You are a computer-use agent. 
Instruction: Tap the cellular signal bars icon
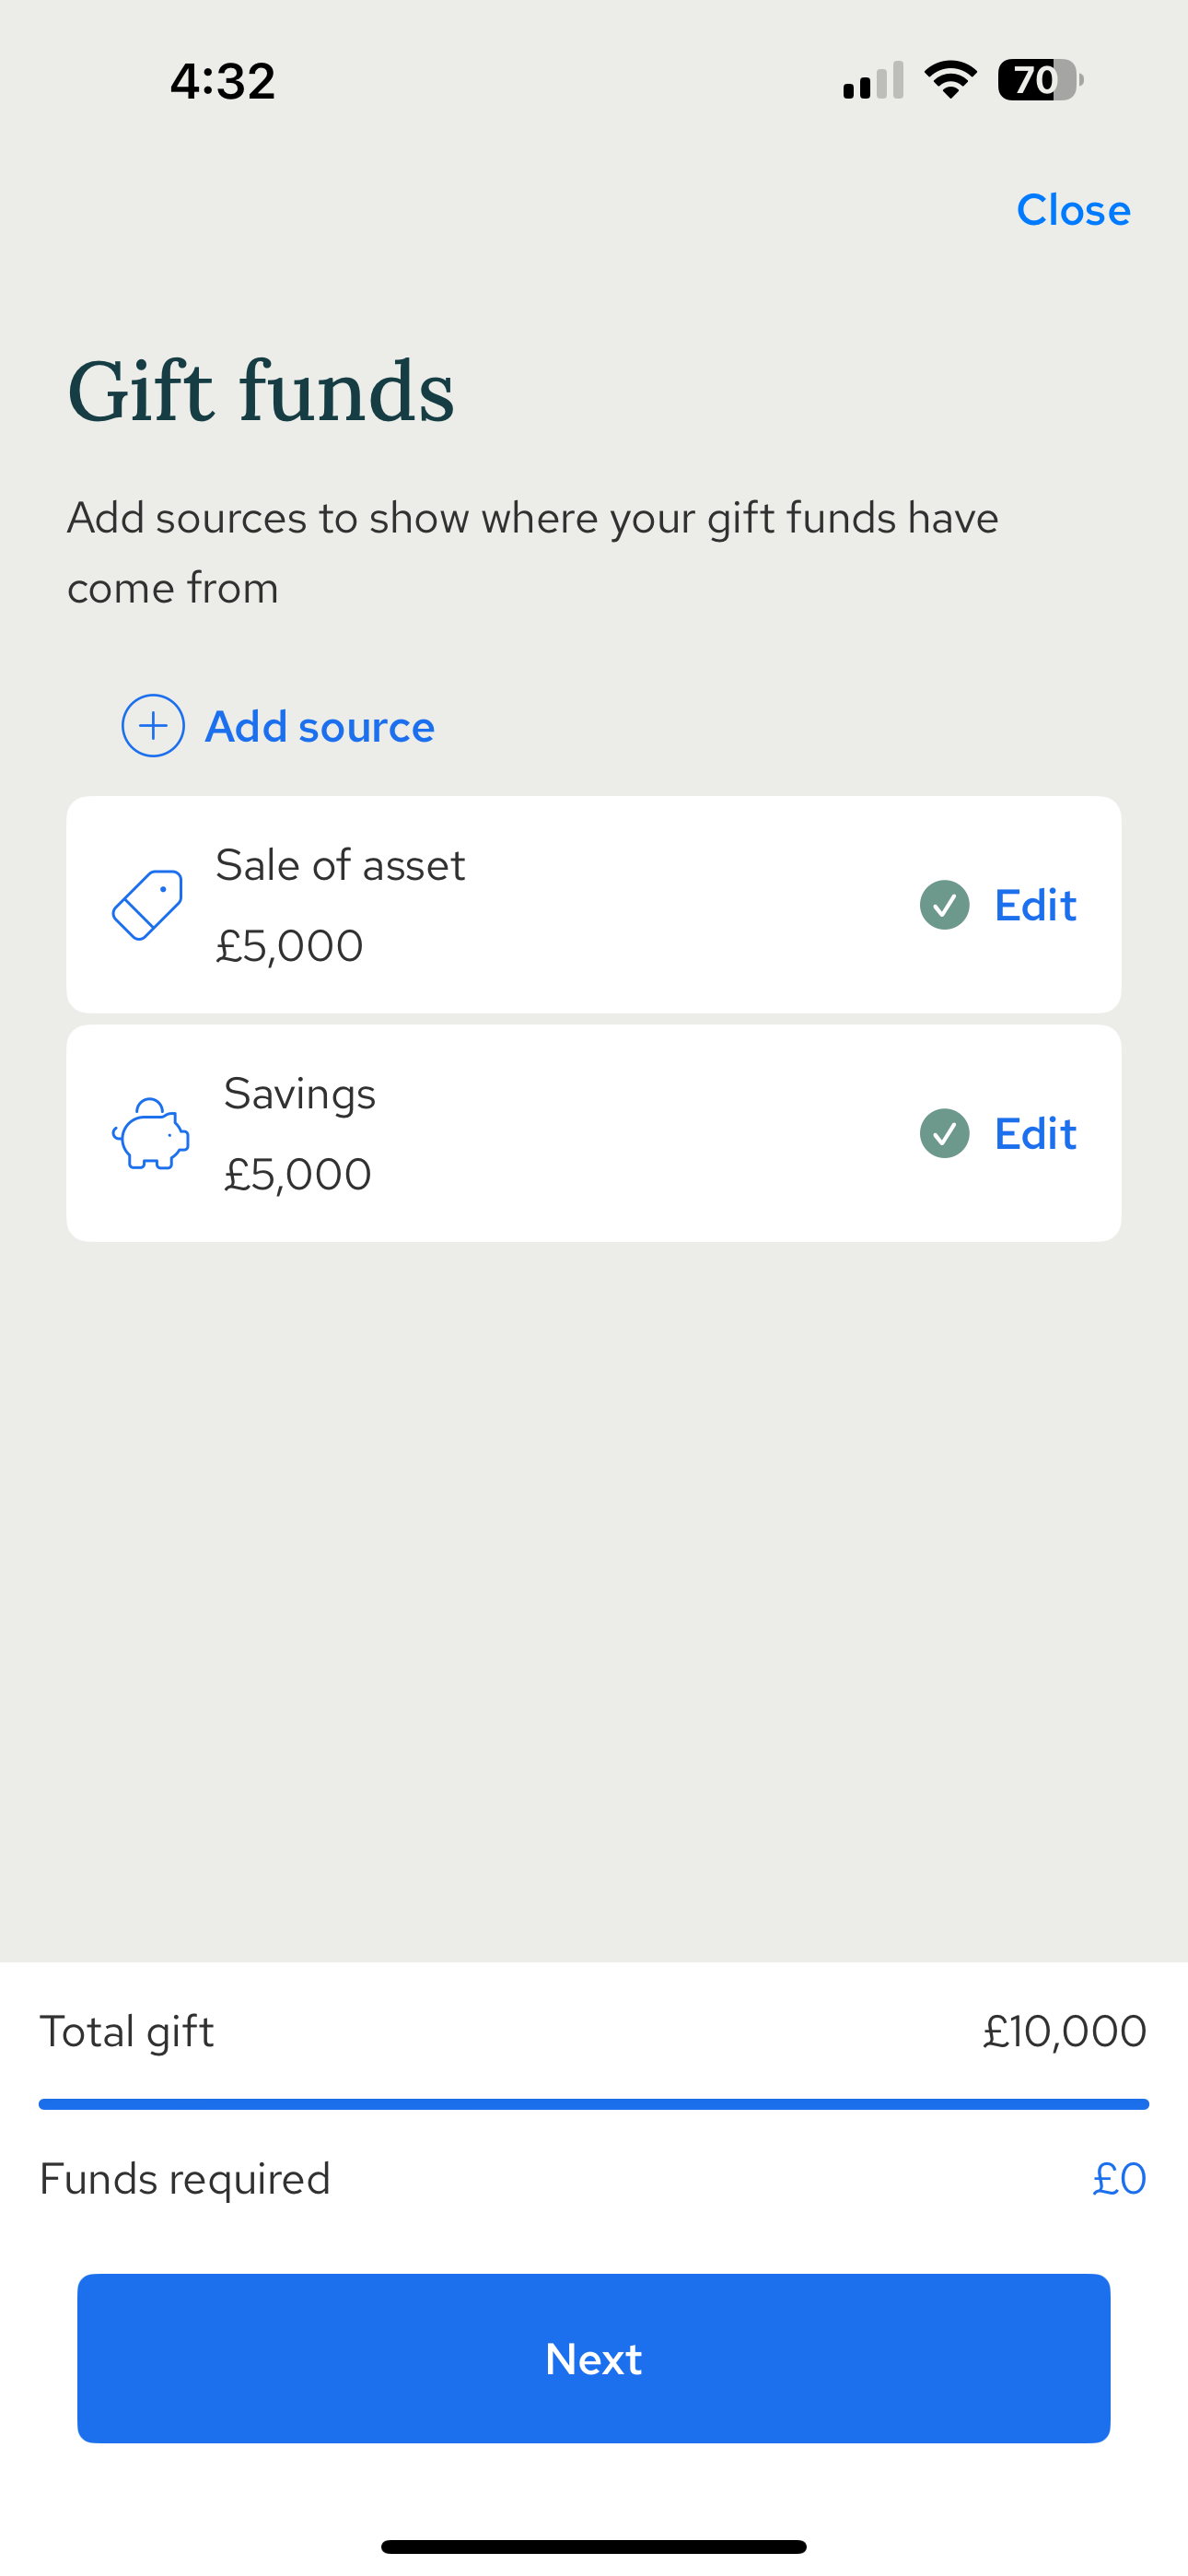point(873,82)
